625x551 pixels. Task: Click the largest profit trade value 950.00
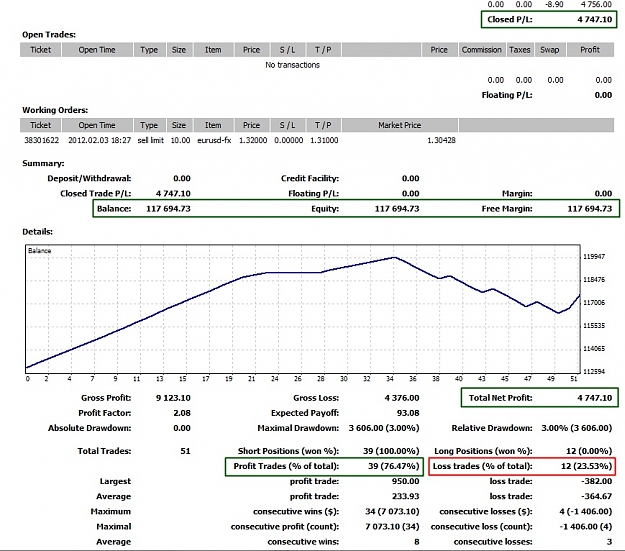pos(405,482)
